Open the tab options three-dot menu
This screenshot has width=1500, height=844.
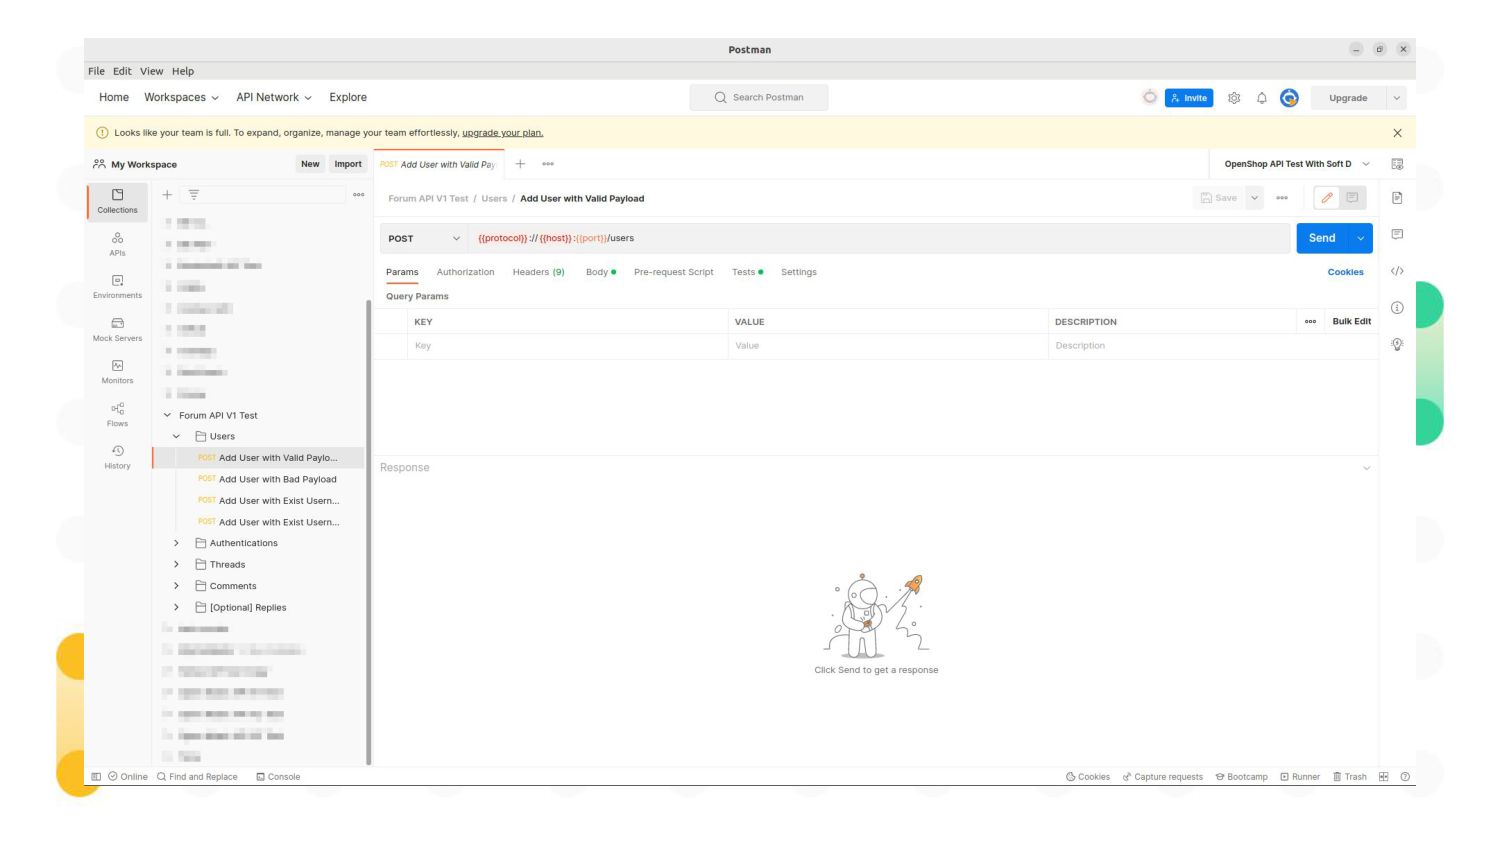(548, 164)
